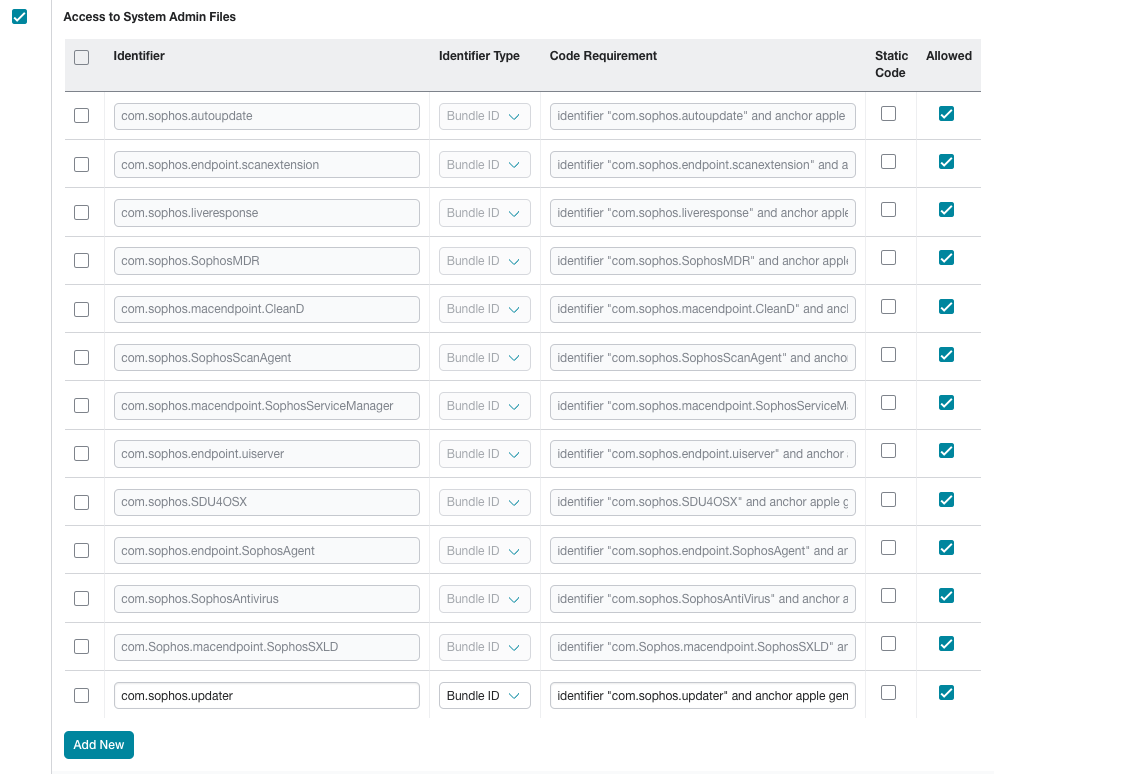Select the com.sophos.SophosScanAgent row checkbox
The width and height of the screenshot is (1125, 774).
click(x=82, y=357)
